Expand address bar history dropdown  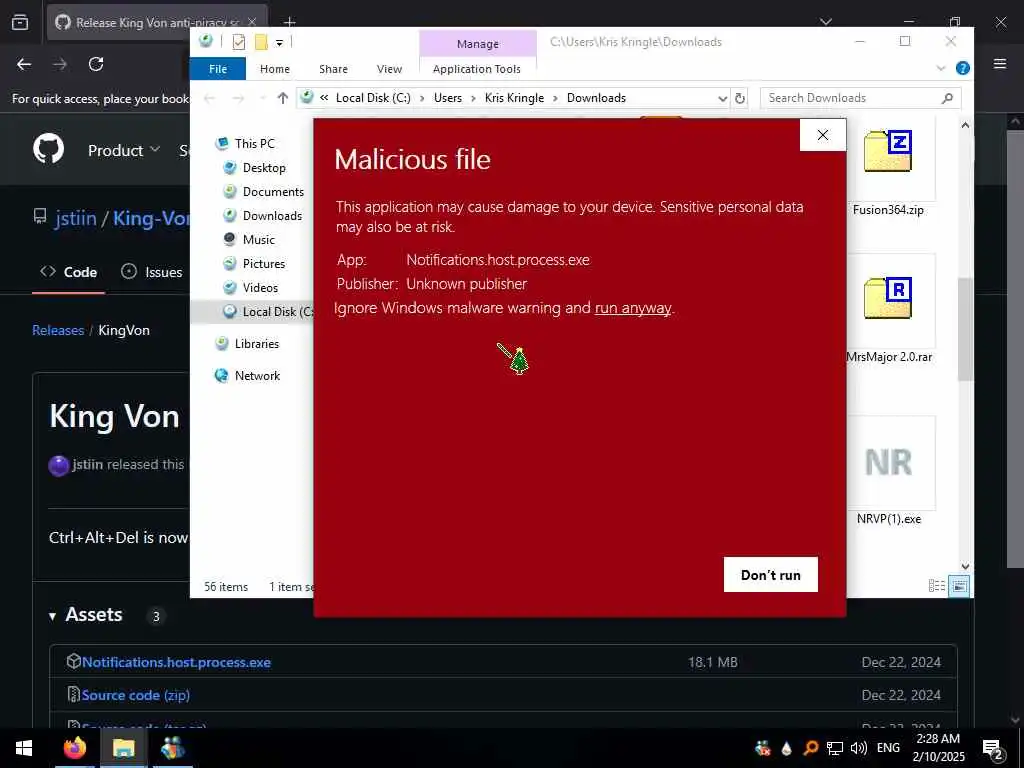(722, 98)
